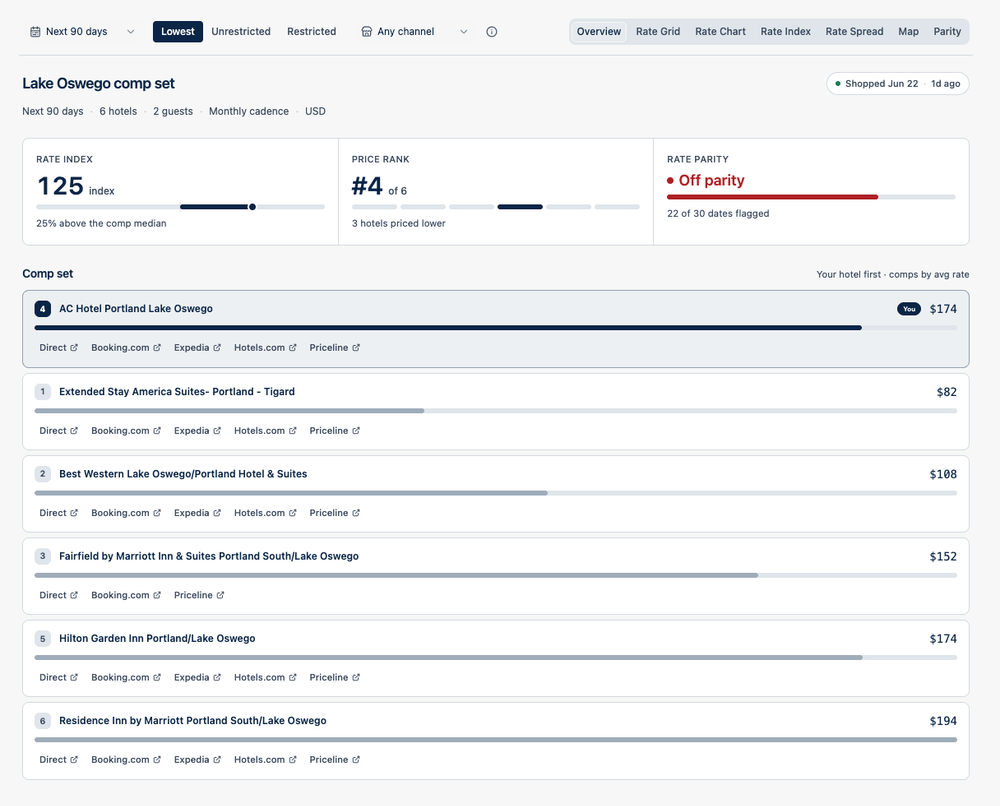
Task: Open Extended Stay America's Direct external link
Action: tap(59, 430)
